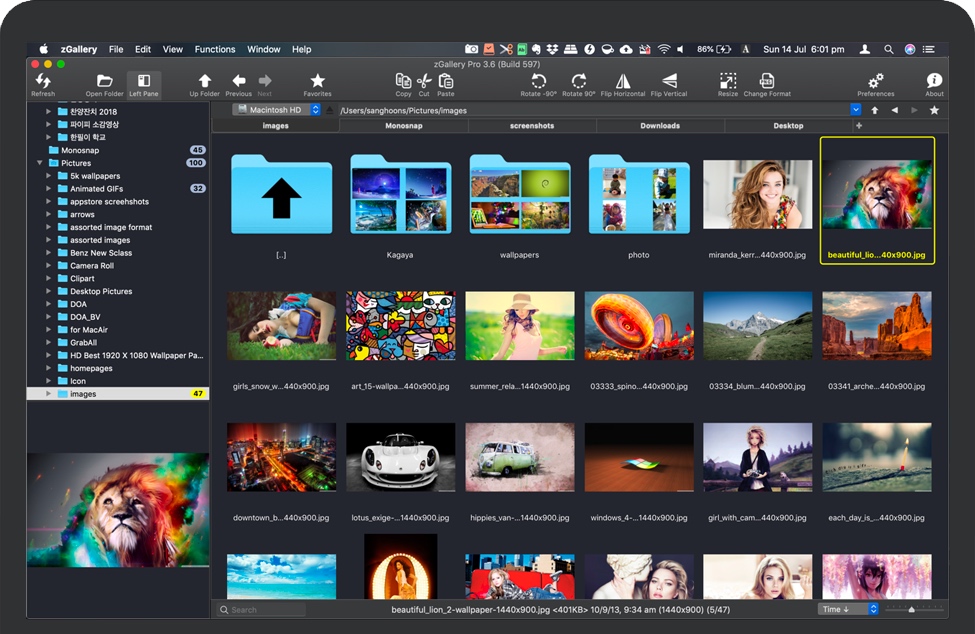Select the homepages folder
Viewport: 975px width, 634px height.
(x=118, y=368)
